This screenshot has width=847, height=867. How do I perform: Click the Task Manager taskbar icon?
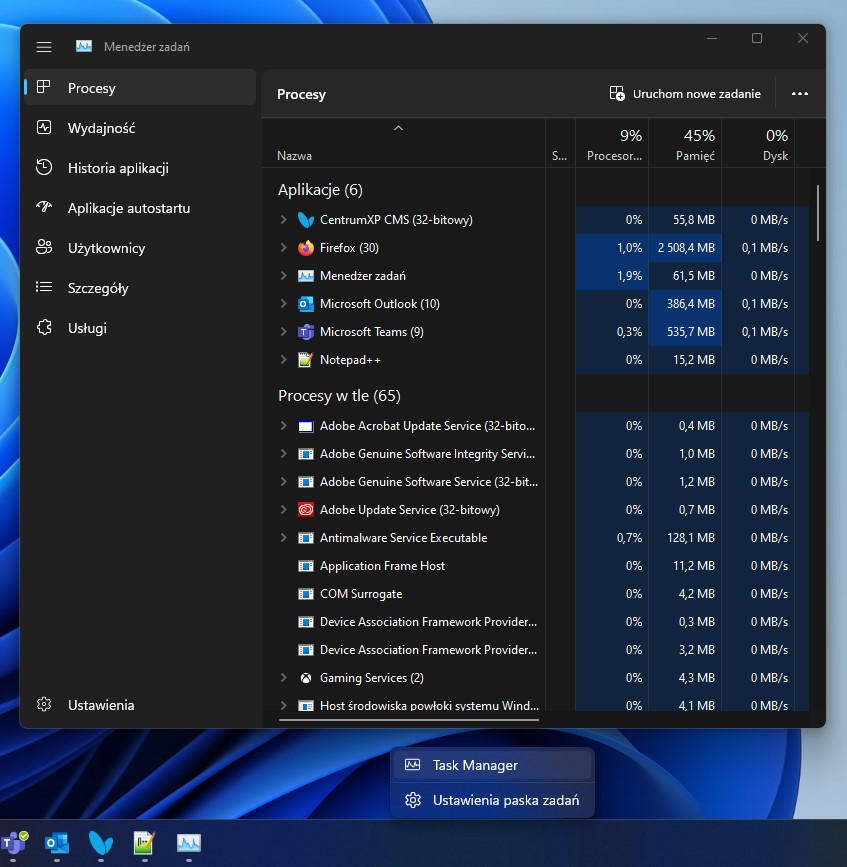189,843
